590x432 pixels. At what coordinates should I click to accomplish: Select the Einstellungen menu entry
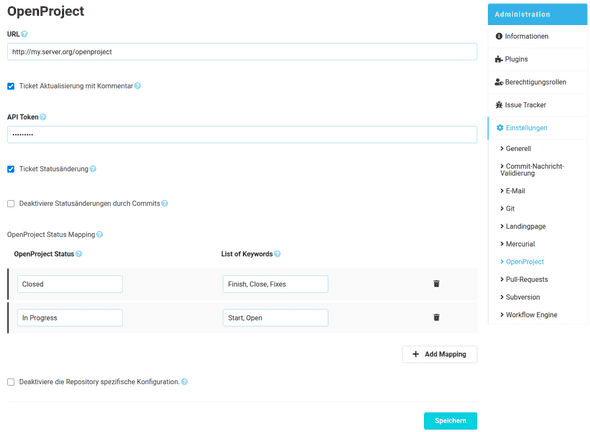[537, 128]
